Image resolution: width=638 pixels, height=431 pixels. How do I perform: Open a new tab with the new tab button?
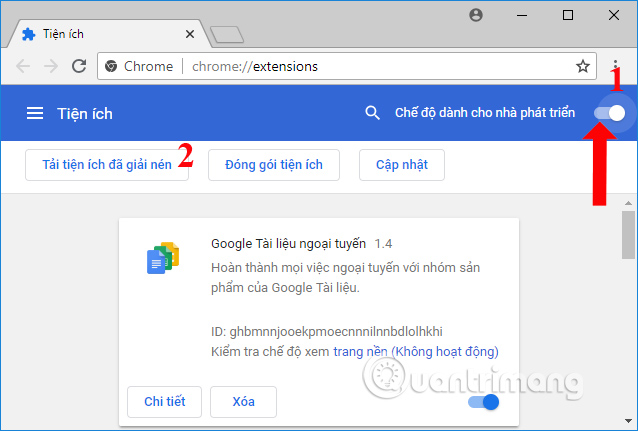coord(227,35)
